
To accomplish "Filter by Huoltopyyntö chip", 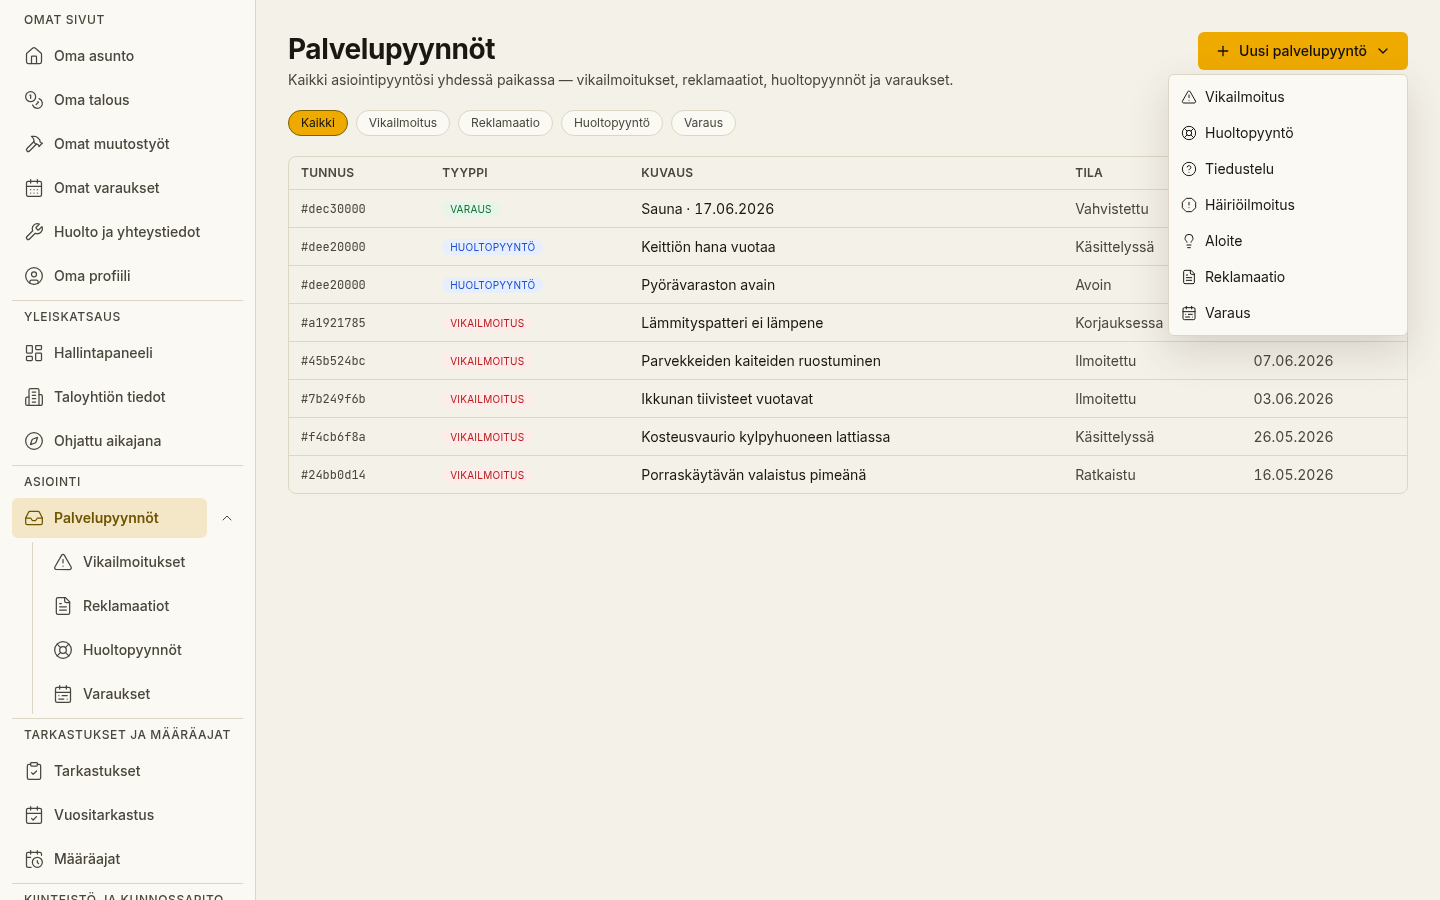I will tap(612, 123).
